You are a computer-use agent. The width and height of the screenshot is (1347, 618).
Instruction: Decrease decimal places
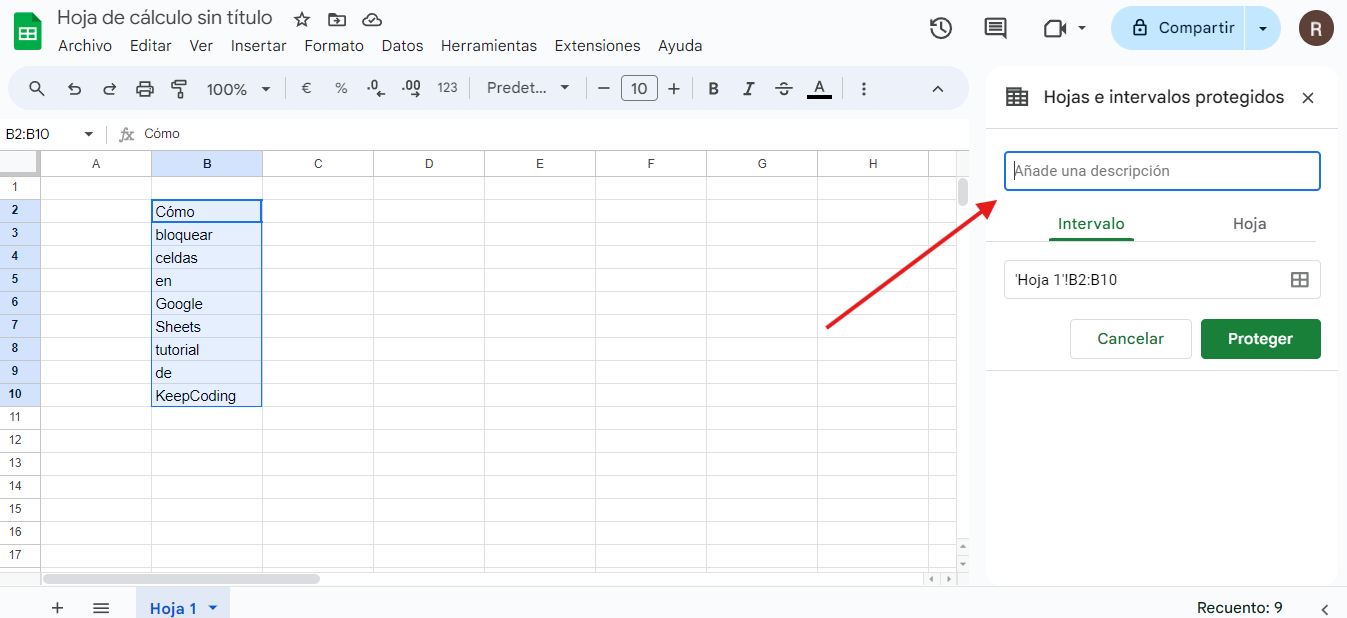[x=376, y=88]
